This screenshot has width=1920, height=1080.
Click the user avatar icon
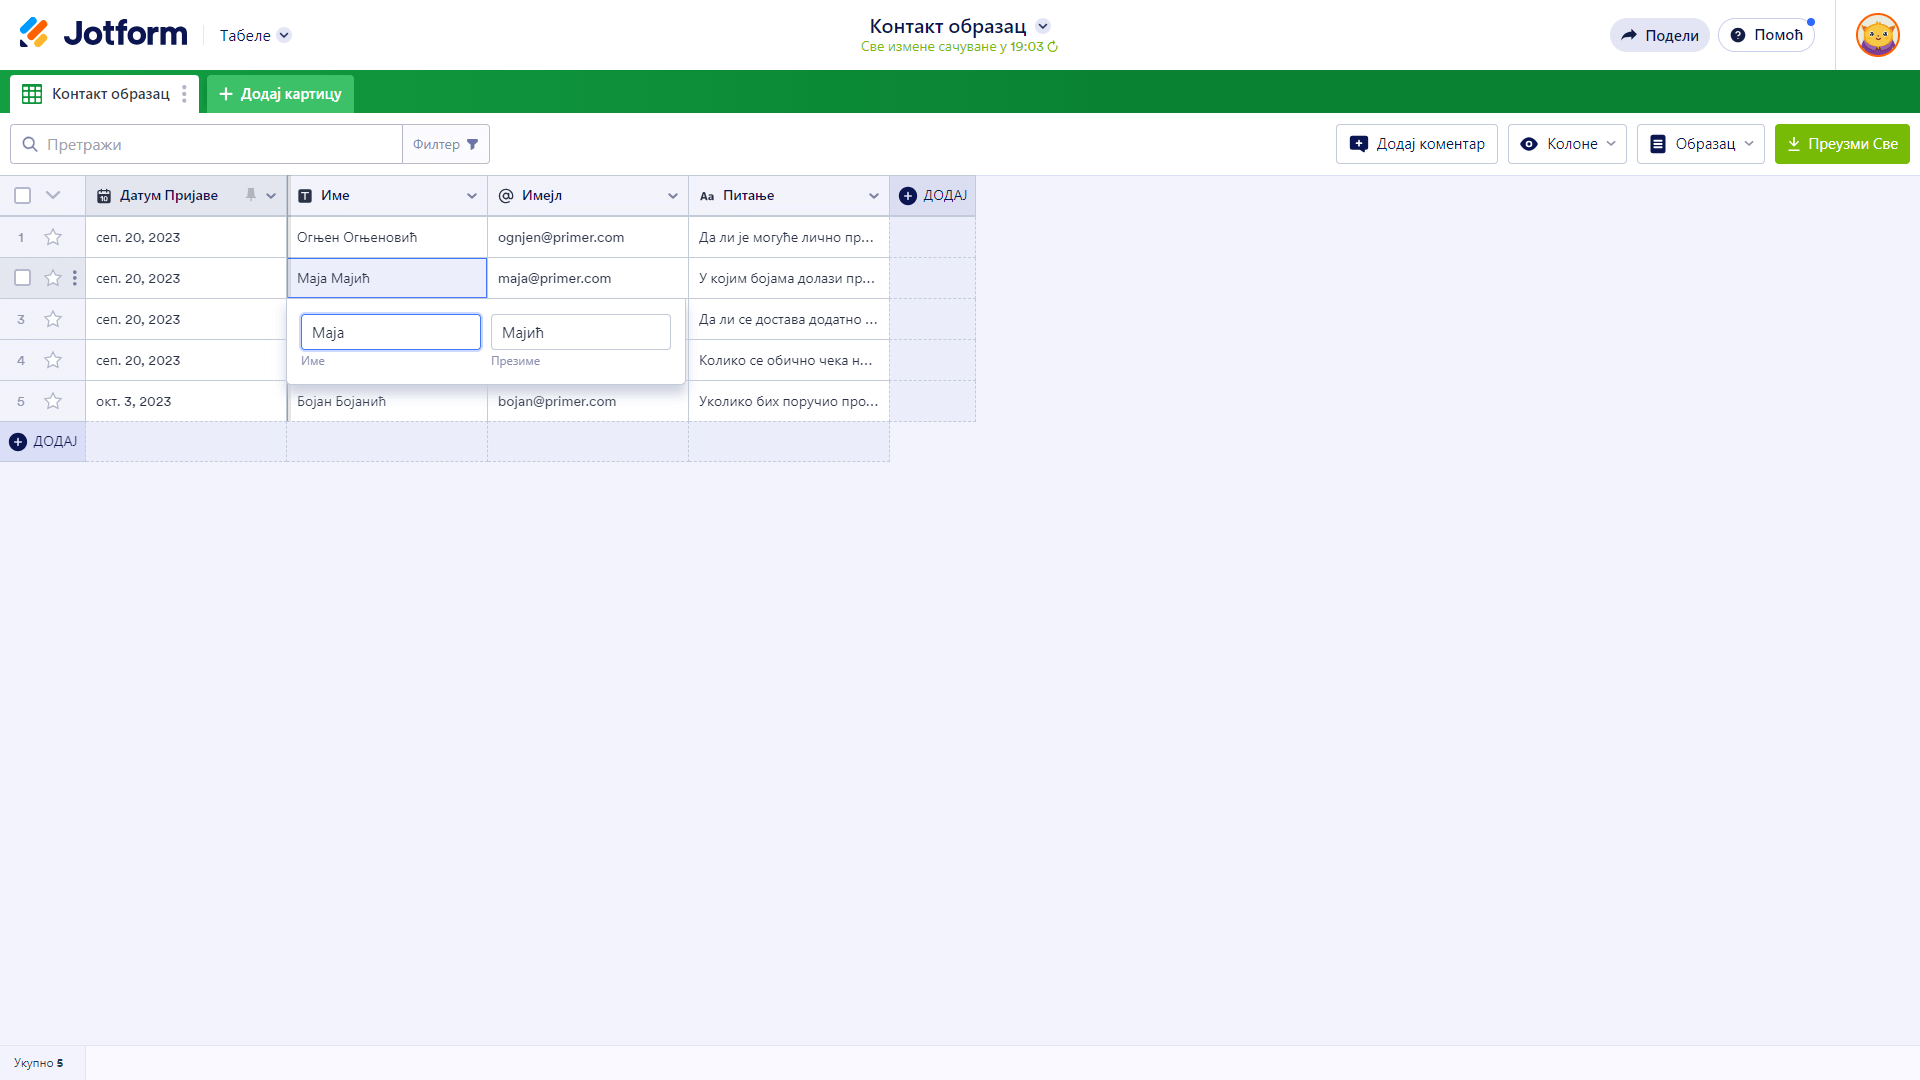click(1877, 35)
